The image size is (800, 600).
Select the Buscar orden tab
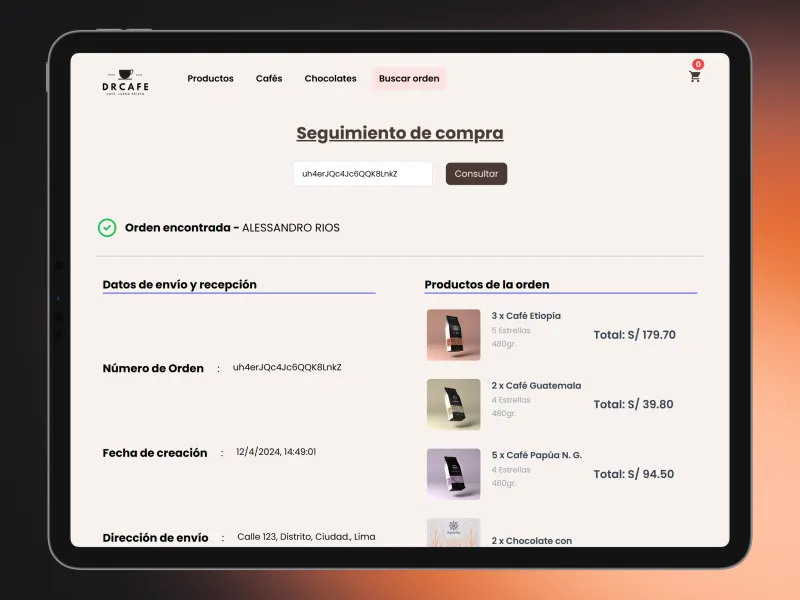pyautogui.click(x=409, y=79)
